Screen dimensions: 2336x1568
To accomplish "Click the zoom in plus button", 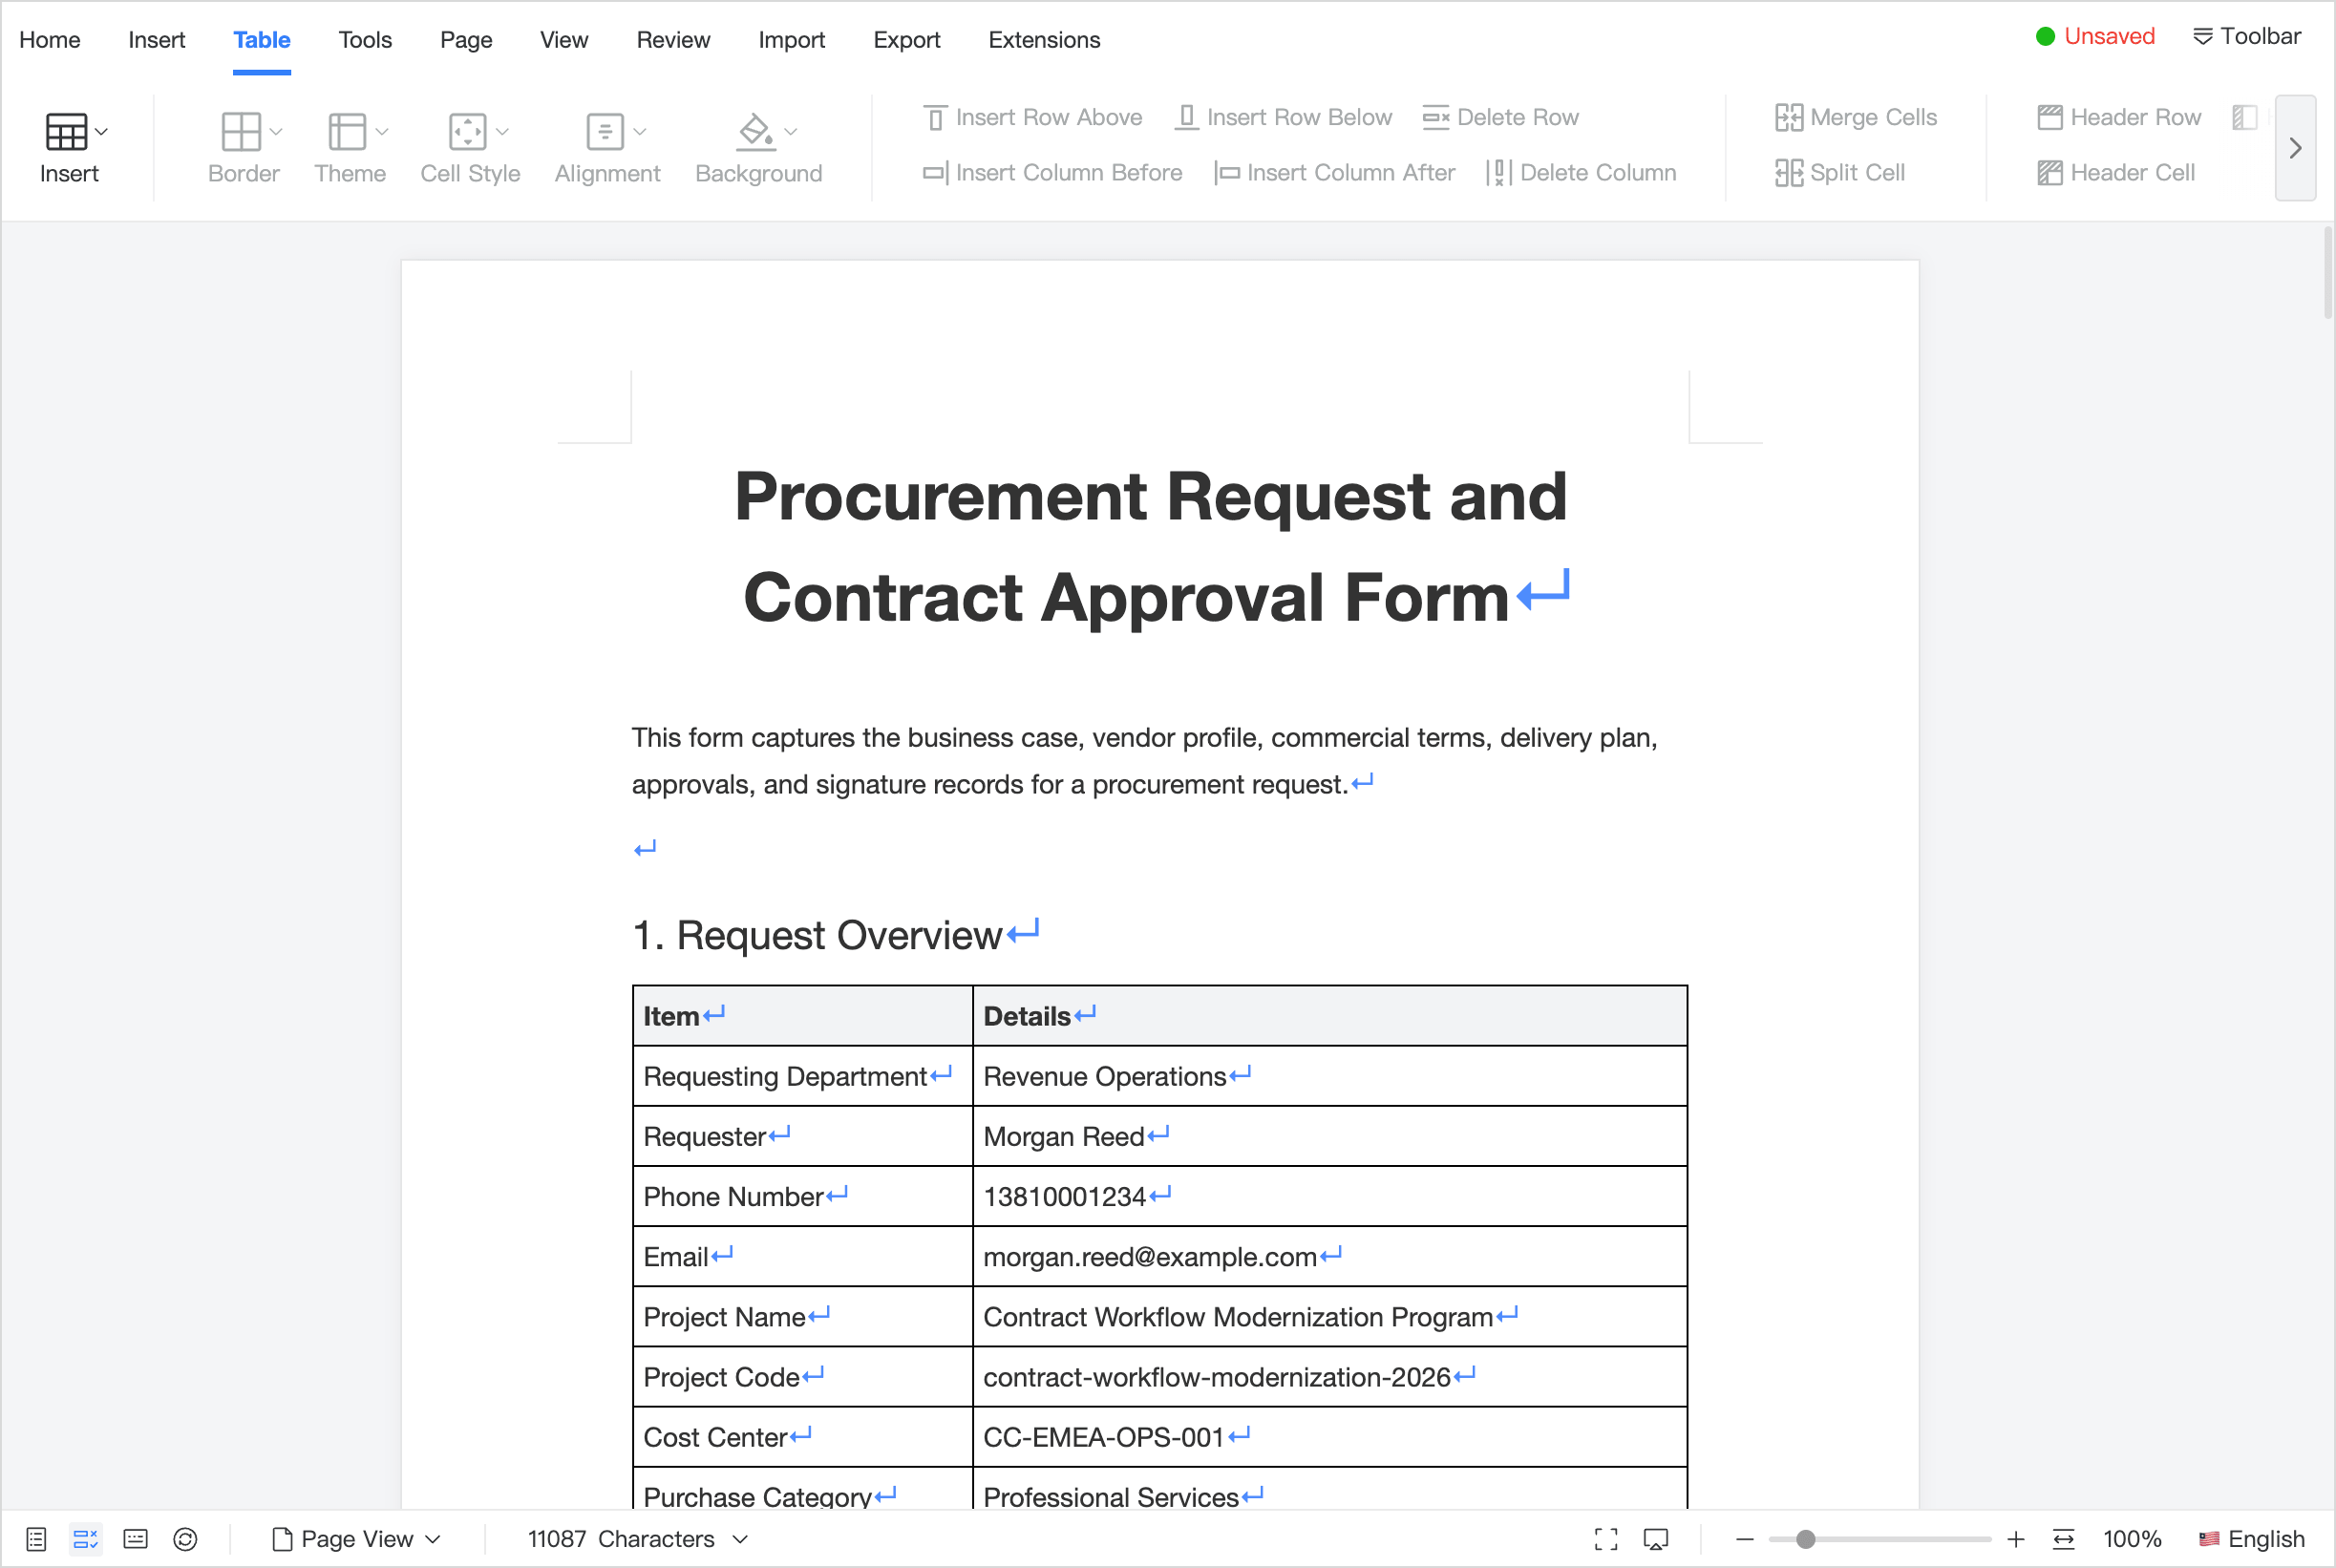I will pos(2016,1539).
